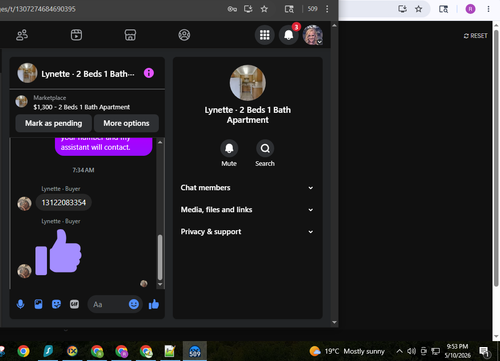Open the listing thumbnail in Marketplace bar
The width and height of the screenshot is (500, 361).
pyautogui.click(x=22, y=101)
